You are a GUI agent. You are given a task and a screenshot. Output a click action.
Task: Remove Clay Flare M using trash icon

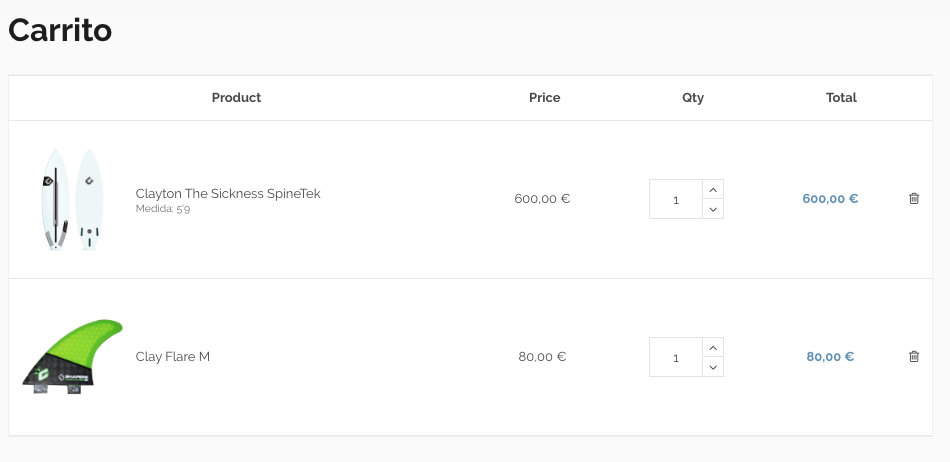914,356
